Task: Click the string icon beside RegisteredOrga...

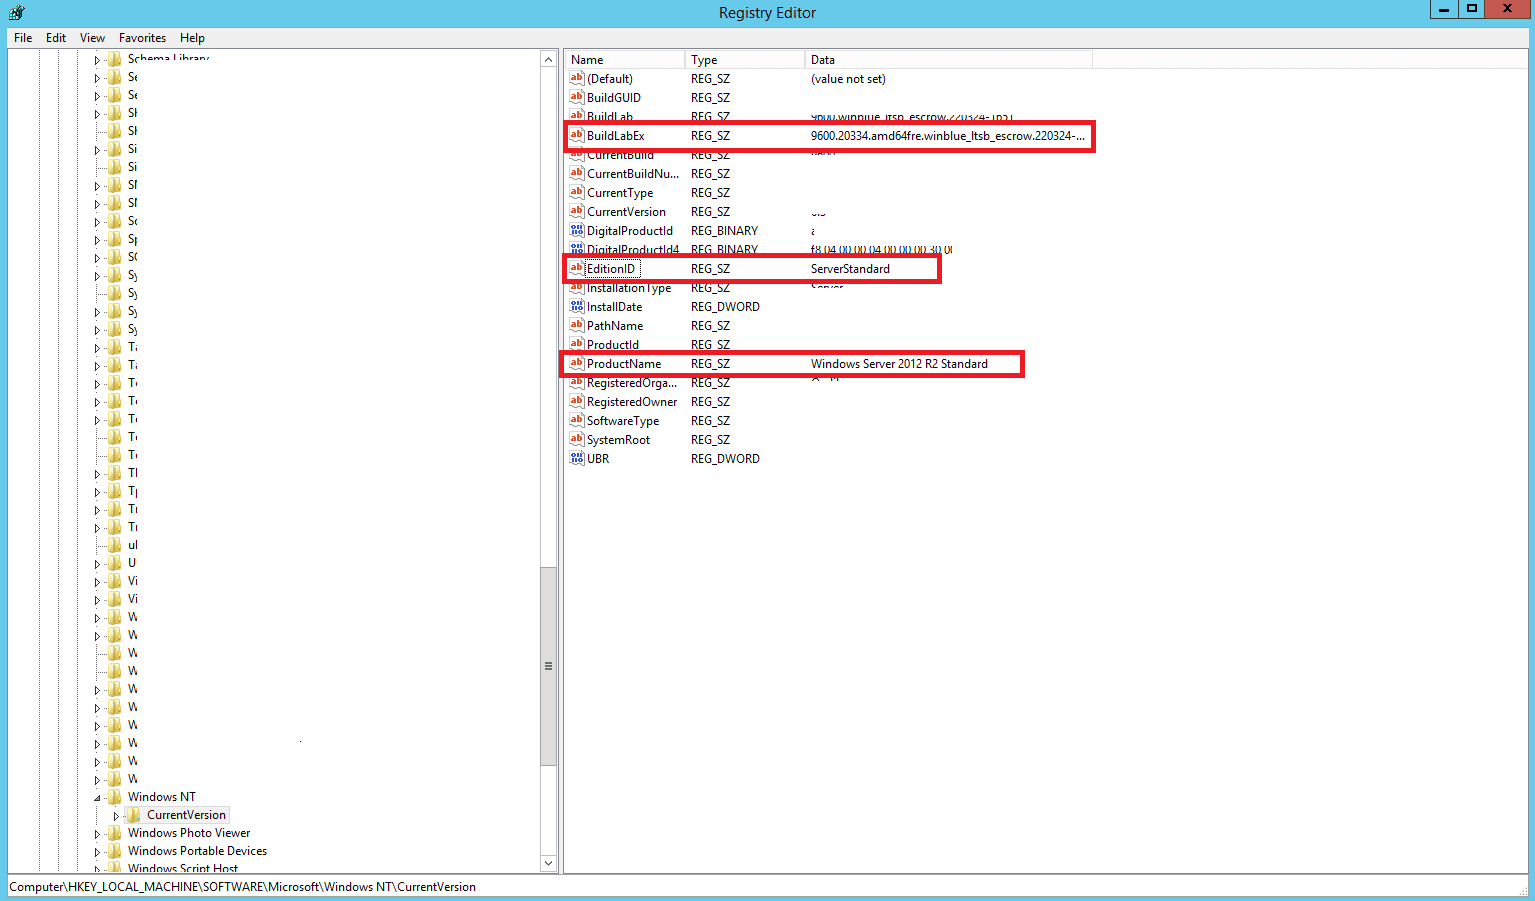Action: 577,382
